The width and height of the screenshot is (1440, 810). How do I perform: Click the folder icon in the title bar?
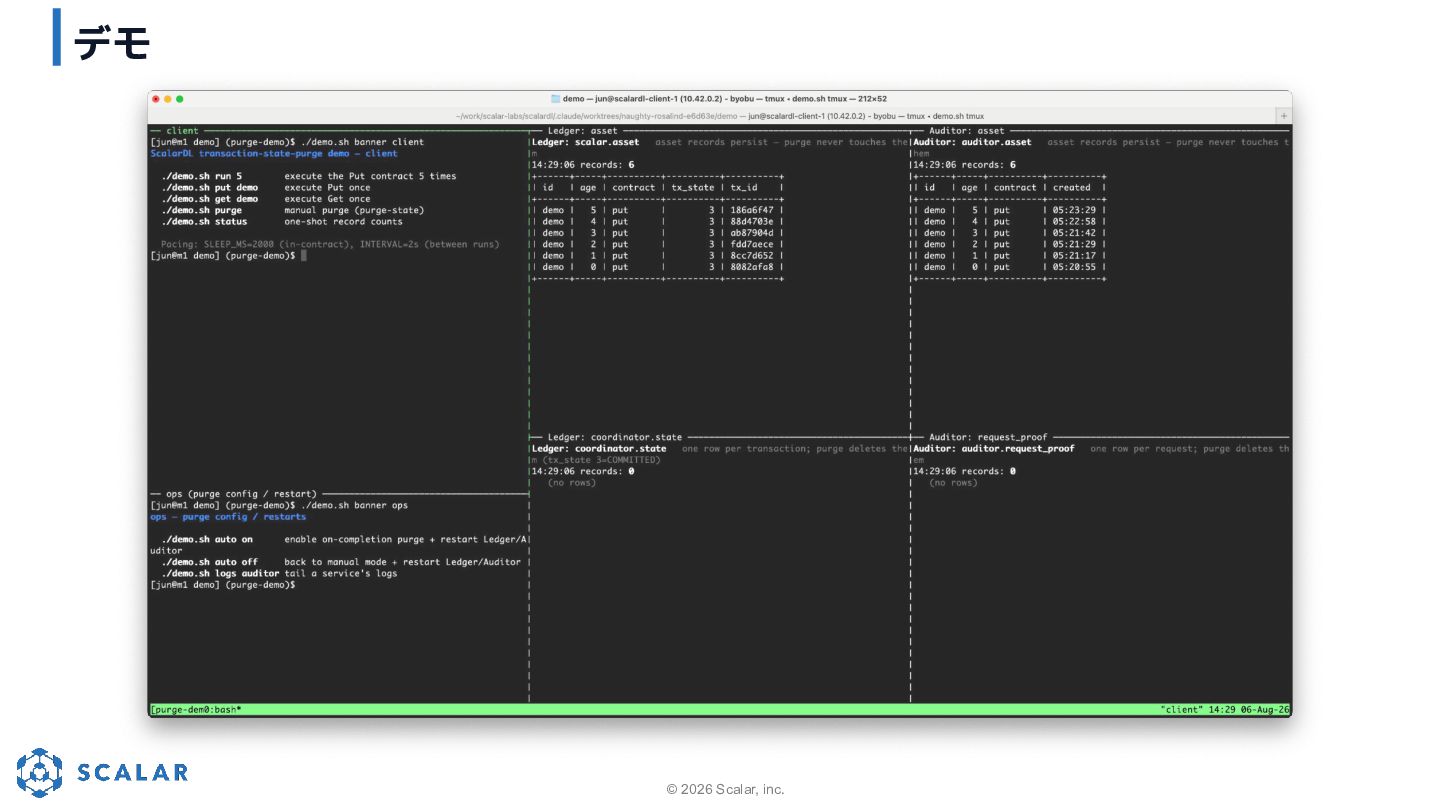point(555,99)
